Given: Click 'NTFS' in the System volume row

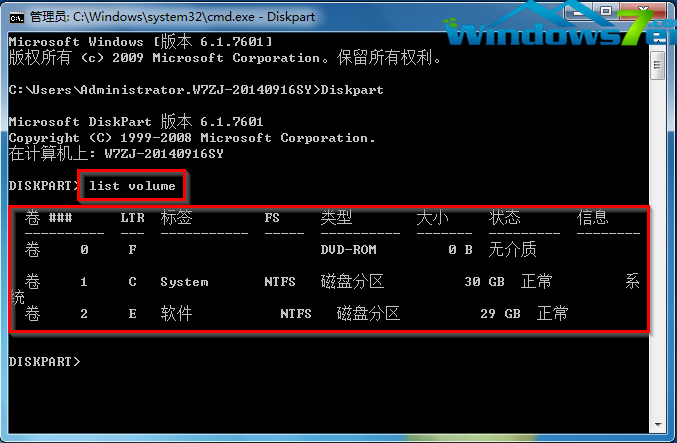Looking at the screenshot, I should click(280, 282).
